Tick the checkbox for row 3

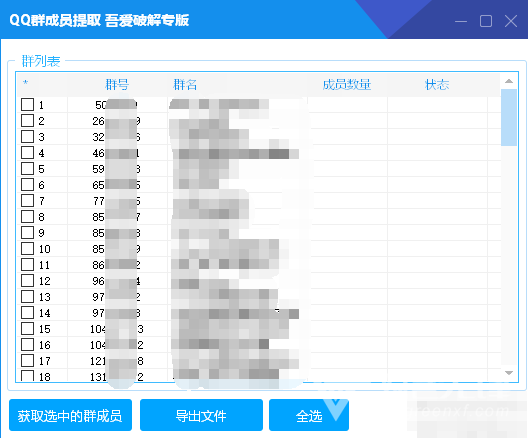point(27,137)
